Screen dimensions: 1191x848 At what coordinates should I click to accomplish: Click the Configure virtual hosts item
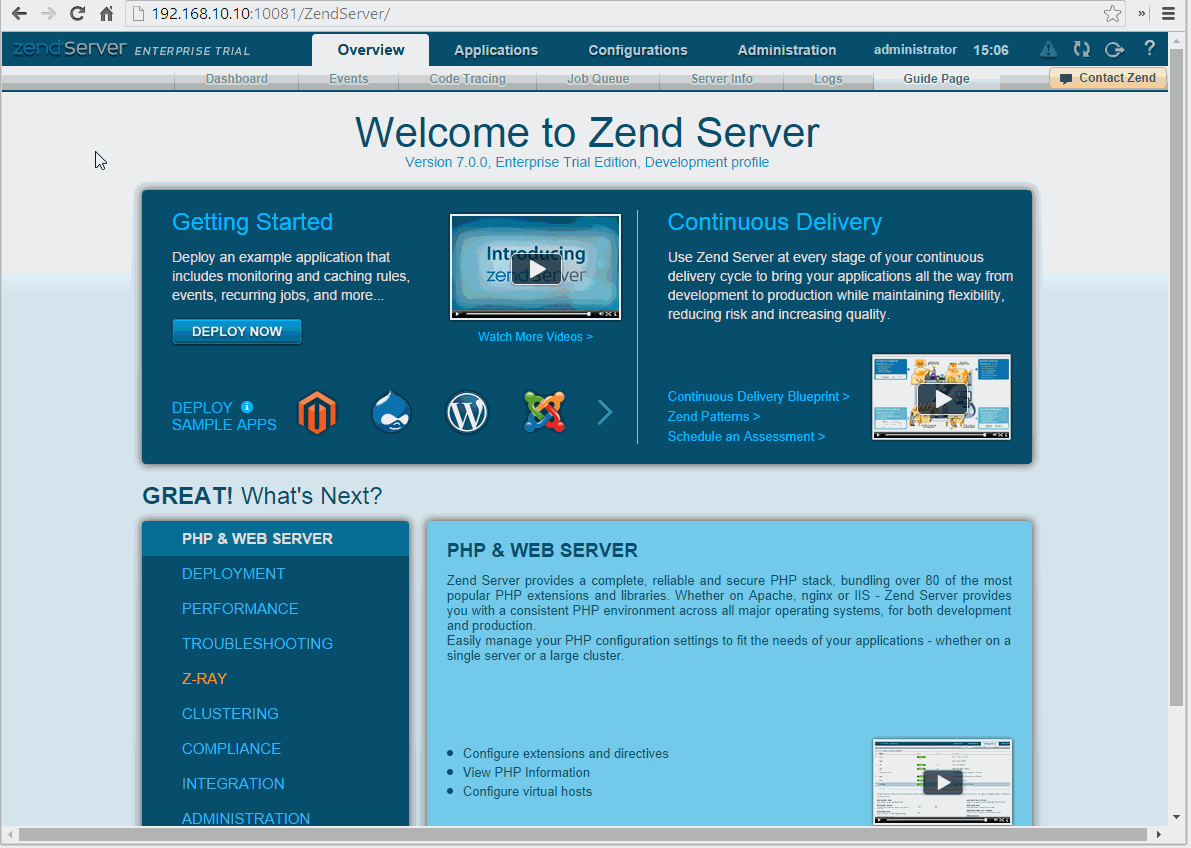pos(527,792)
